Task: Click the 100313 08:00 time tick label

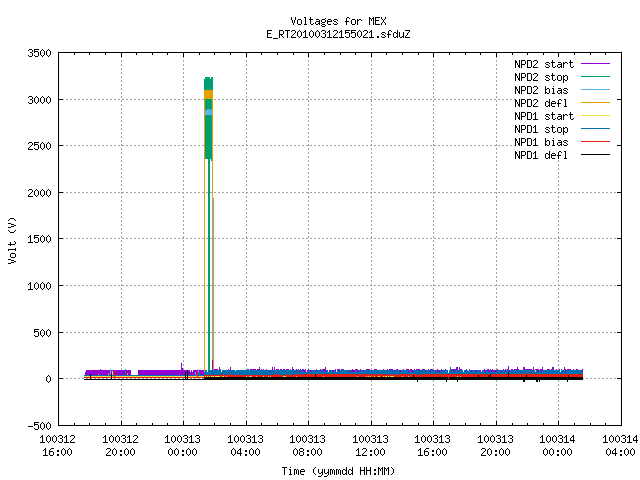Action: [307, 446]
